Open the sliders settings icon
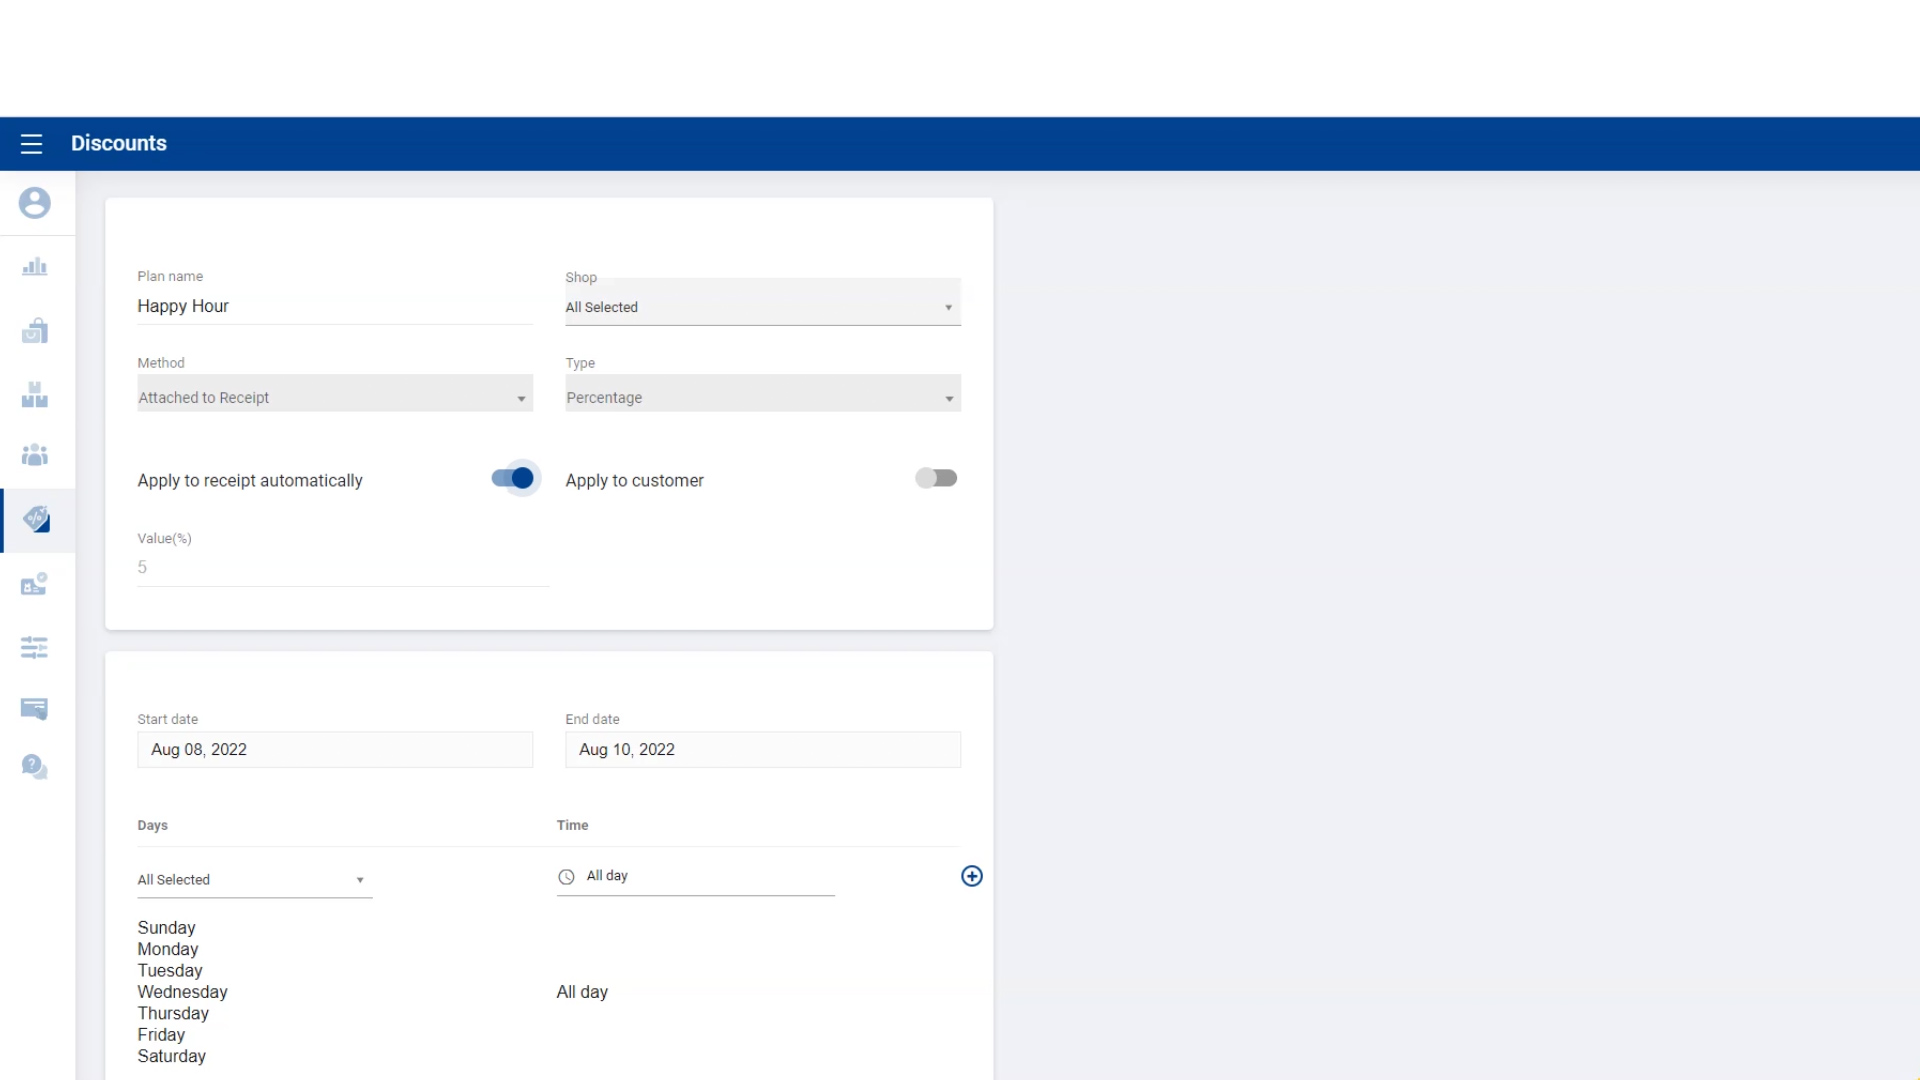The height and width of the screenshot is (1080, 1920). [35, 648]
